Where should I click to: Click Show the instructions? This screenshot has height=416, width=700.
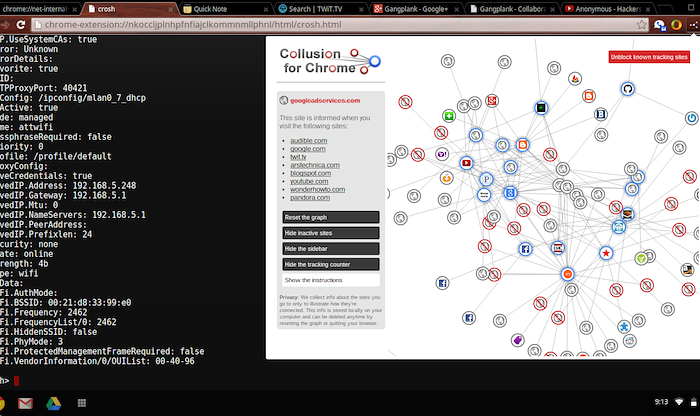(x=331, y=280)
